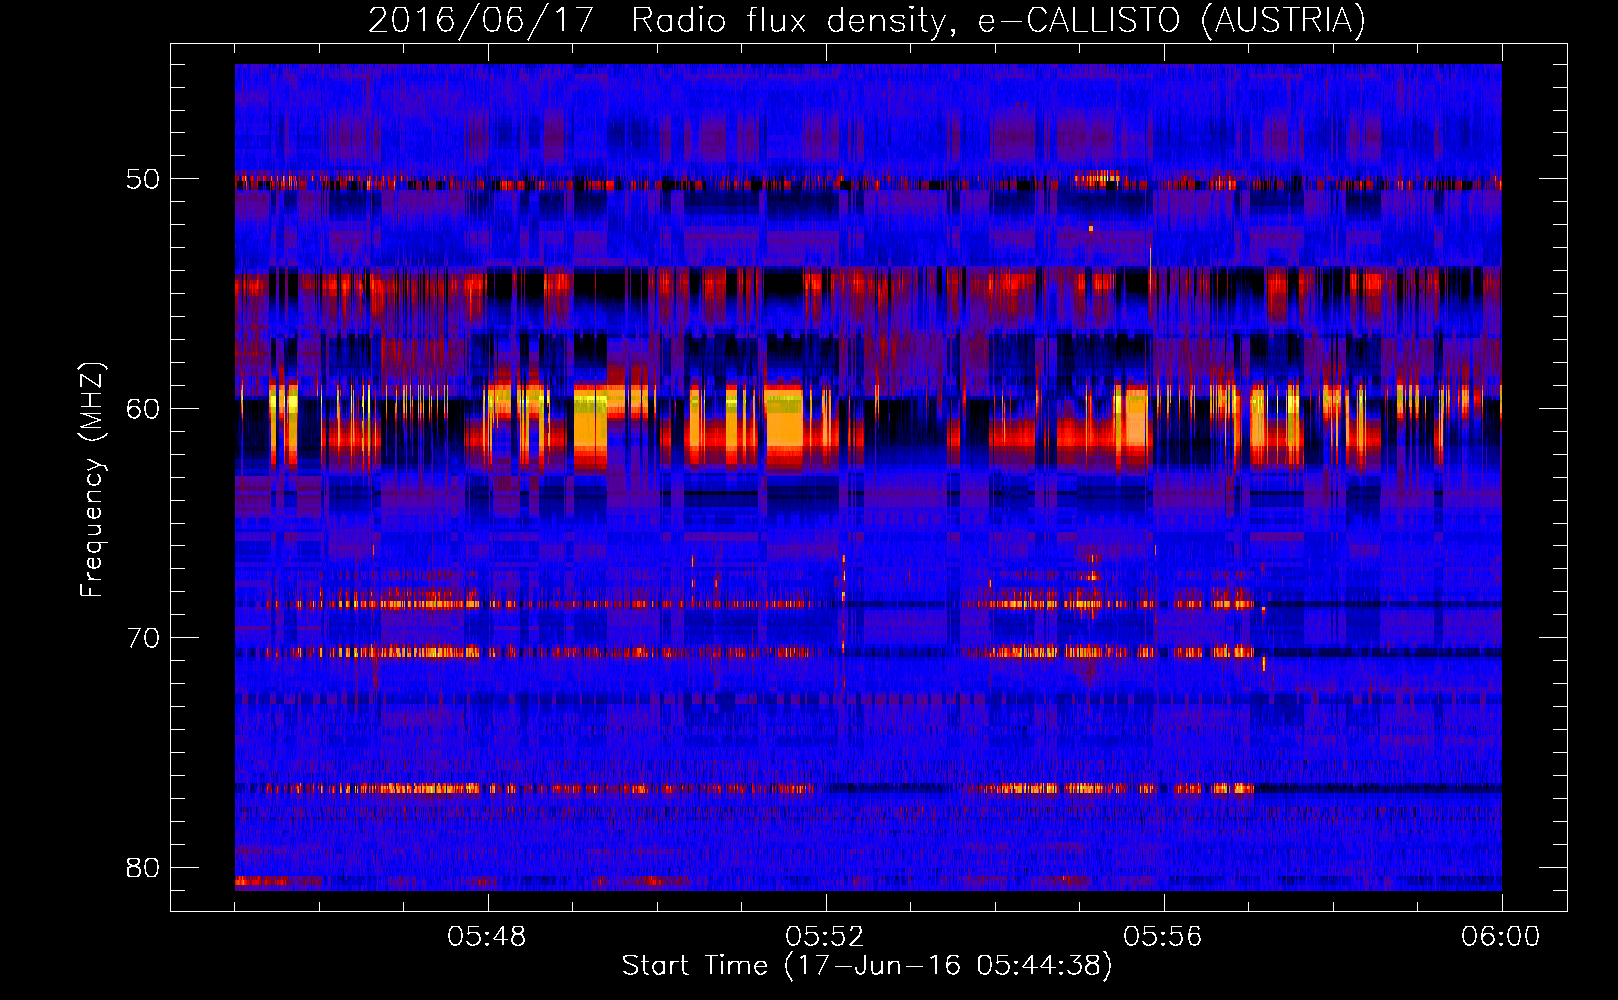Click the plot title "Radio flux density, e-CALLISTO (AUSTRIA)"
Image resolution: width=1618 pixels, height=1000 pixels.
point(998,20)
